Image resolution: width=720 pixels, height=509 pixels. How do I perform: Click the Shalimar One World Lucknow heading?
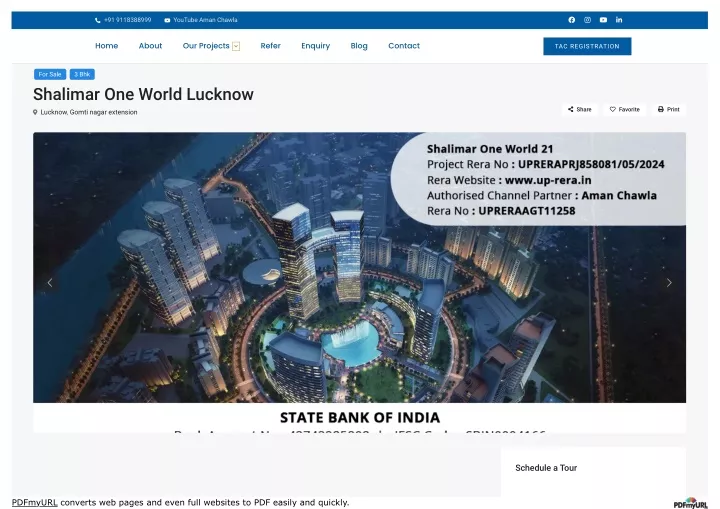pos(143,94)
